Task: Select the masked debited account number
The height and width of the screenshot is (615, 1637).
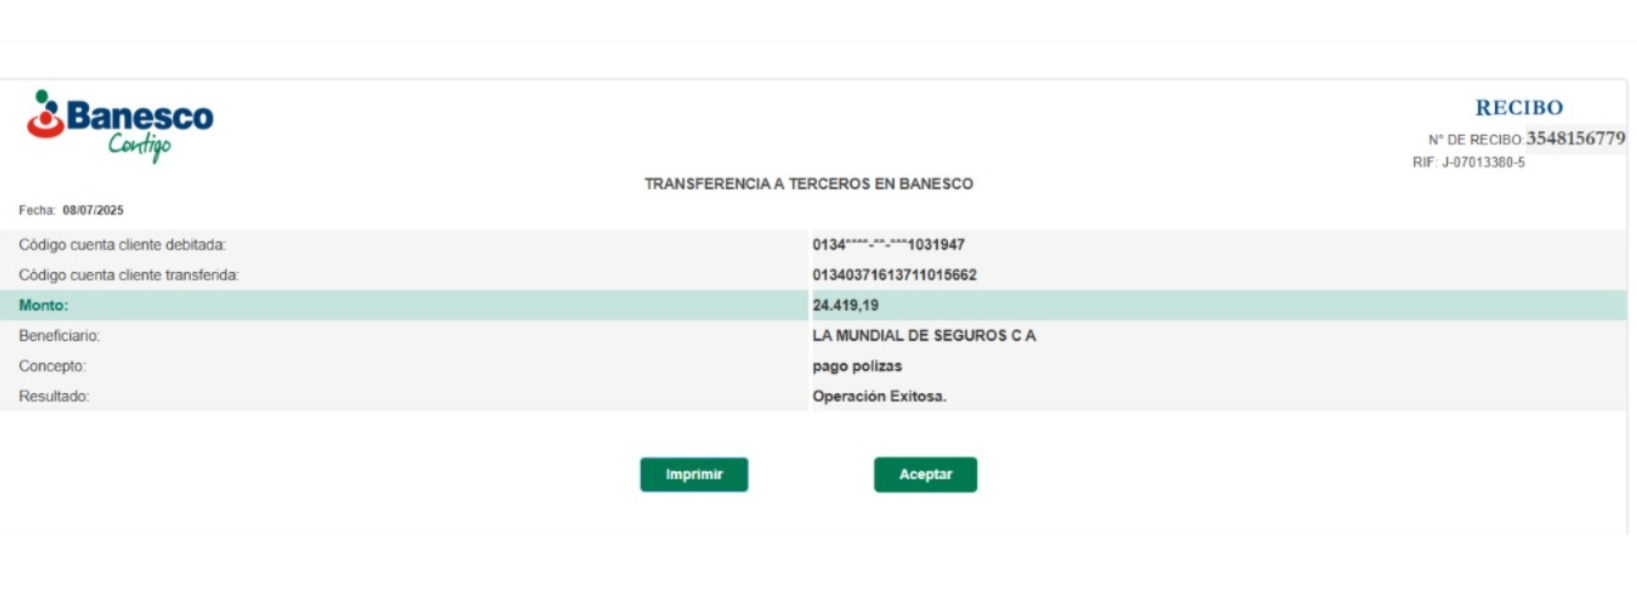Action: [888, 245]
